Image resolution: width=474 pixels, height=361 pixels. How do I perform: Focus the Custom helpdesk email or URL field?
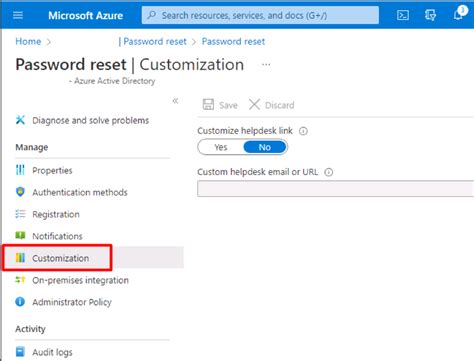pyautogui.click(x=335, y=189)
